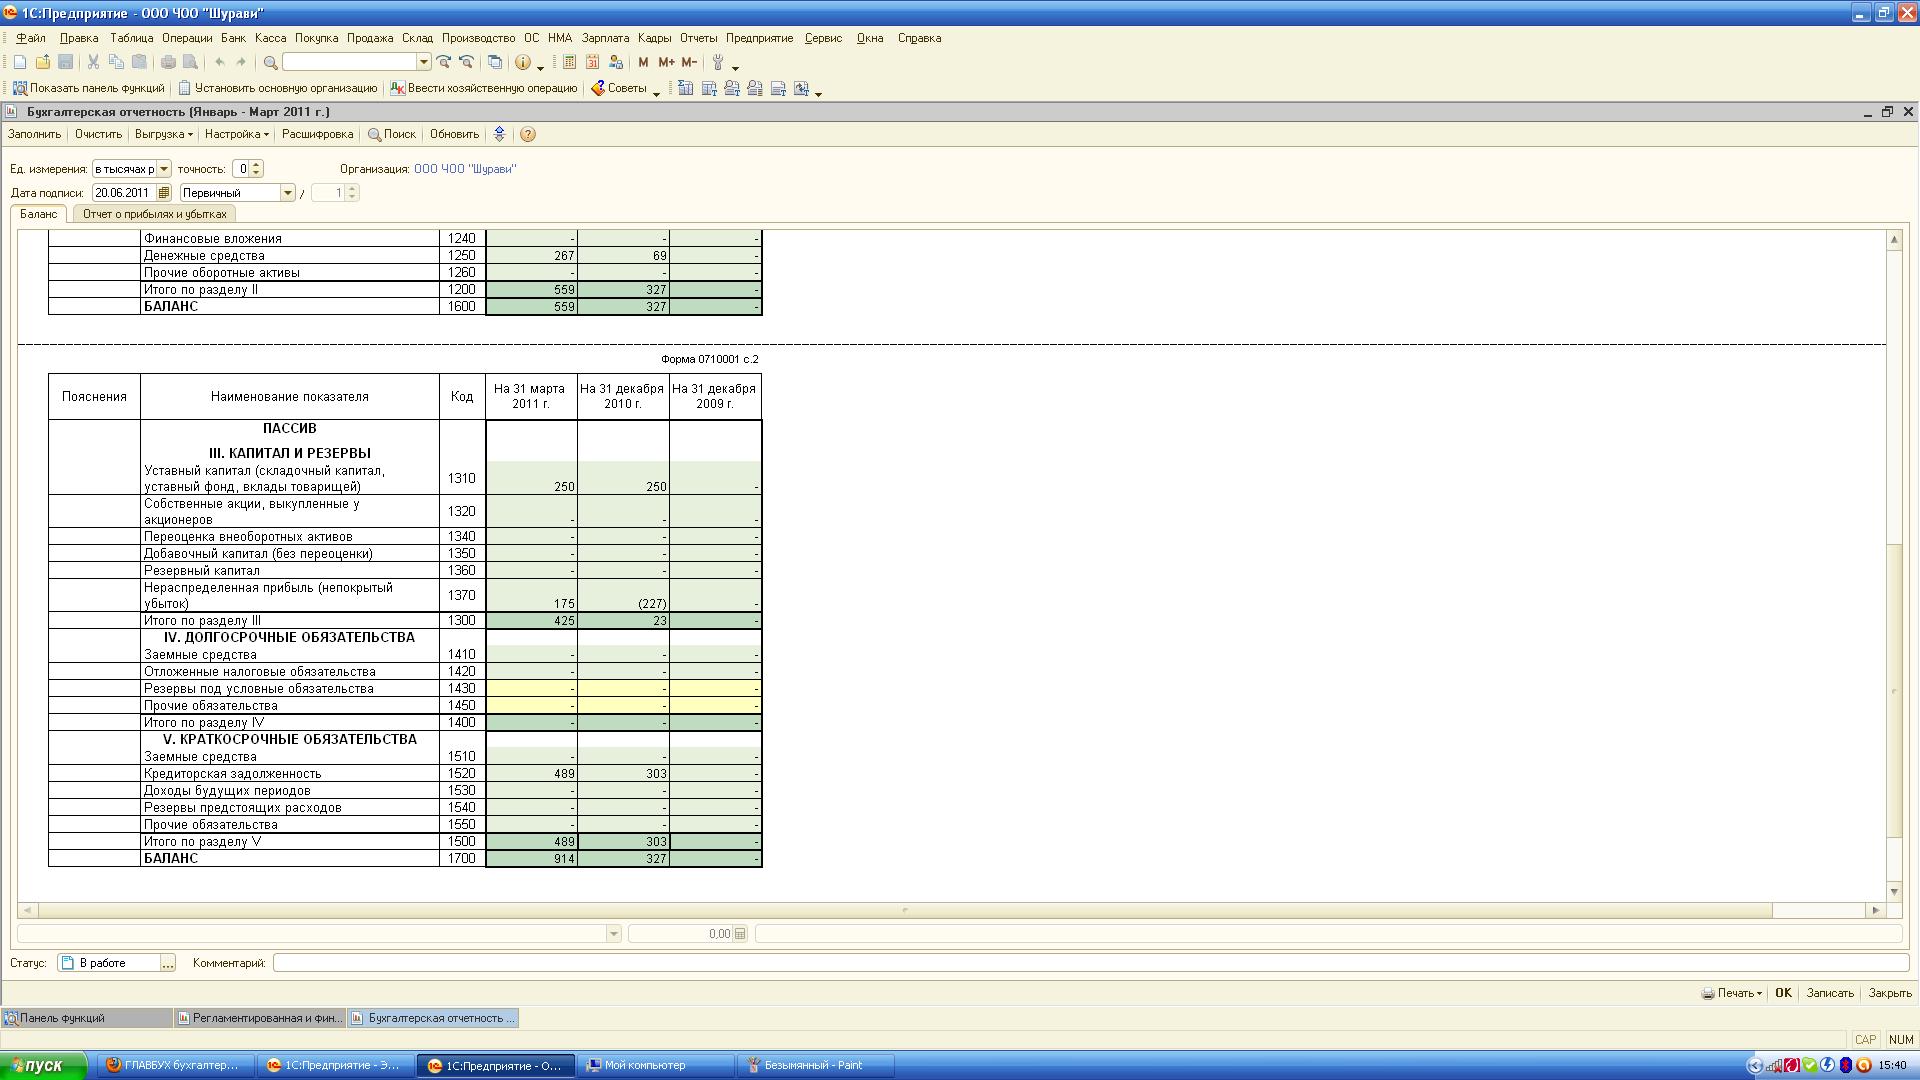1920x1080 pixels.
Task: Click the main toolbar search input box
Action: [350, 62]
